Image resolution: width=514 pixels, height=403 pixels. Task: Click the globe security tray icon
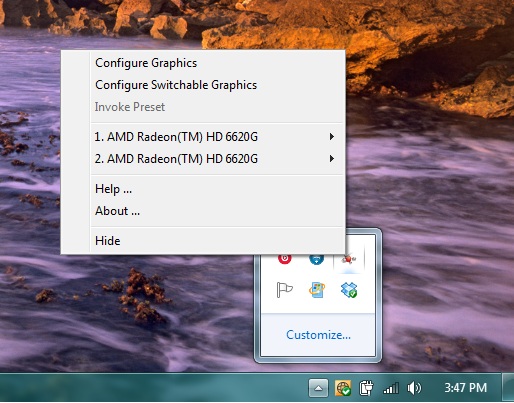tap(343, 388)
